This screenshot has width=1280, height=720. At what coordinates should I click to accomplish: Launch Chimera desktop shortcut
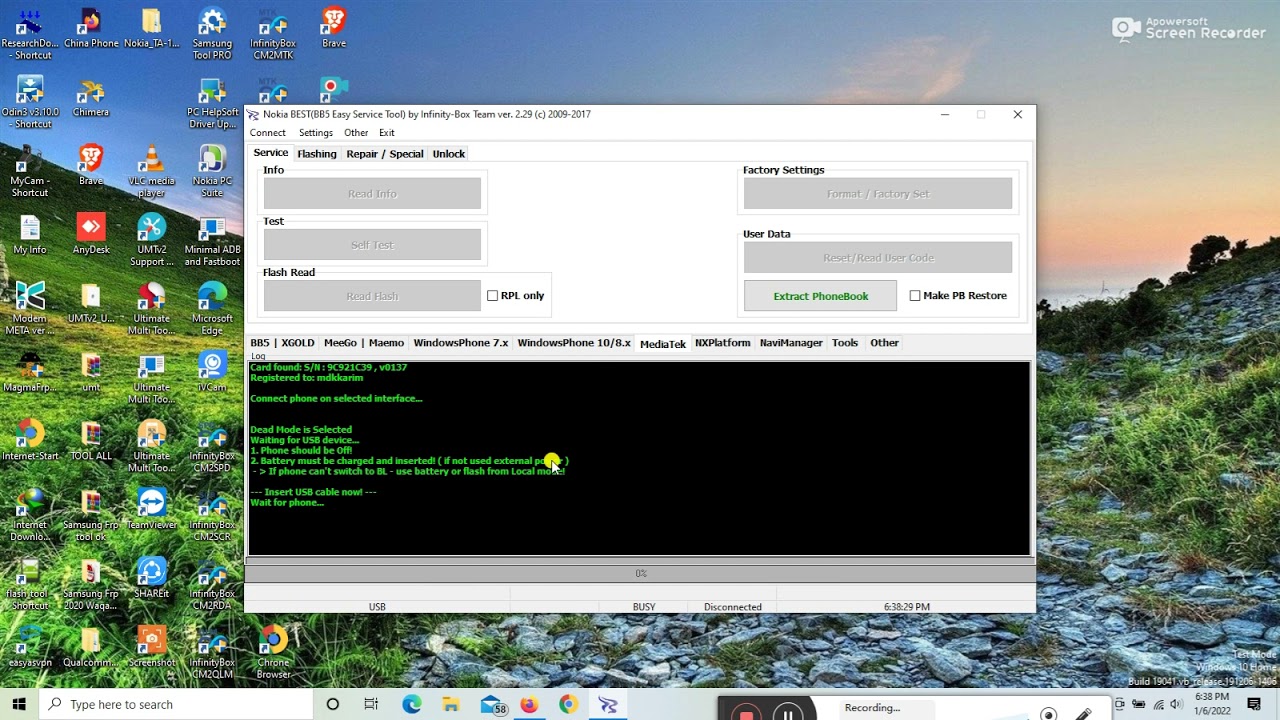[91, 97]
